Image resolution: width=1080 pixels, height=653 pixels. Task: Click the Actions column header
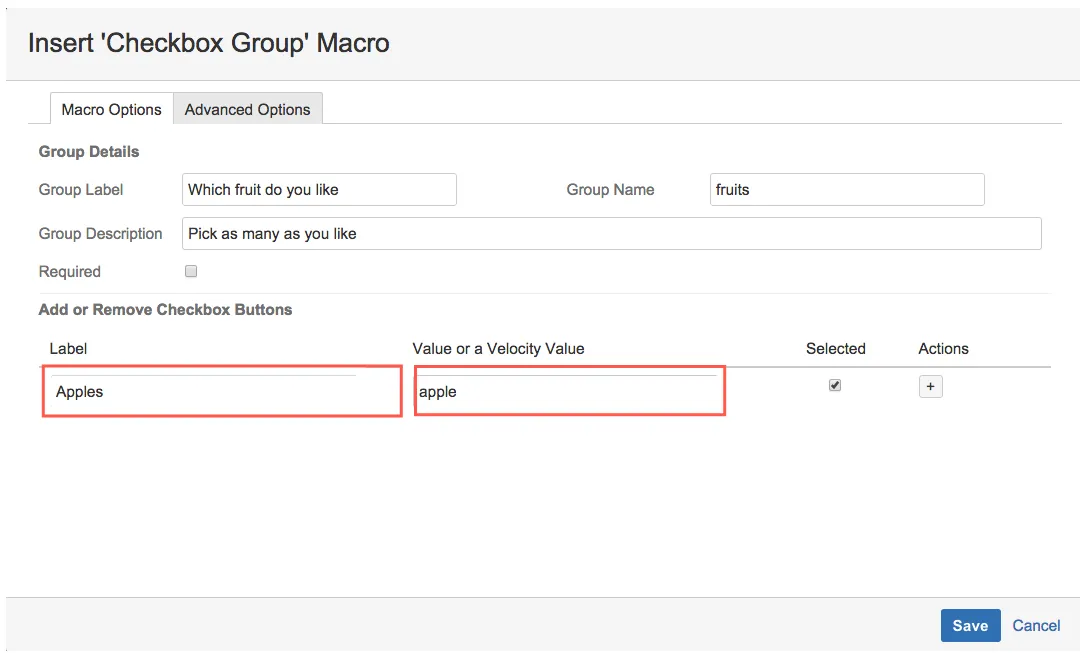(x=943, y=349)
